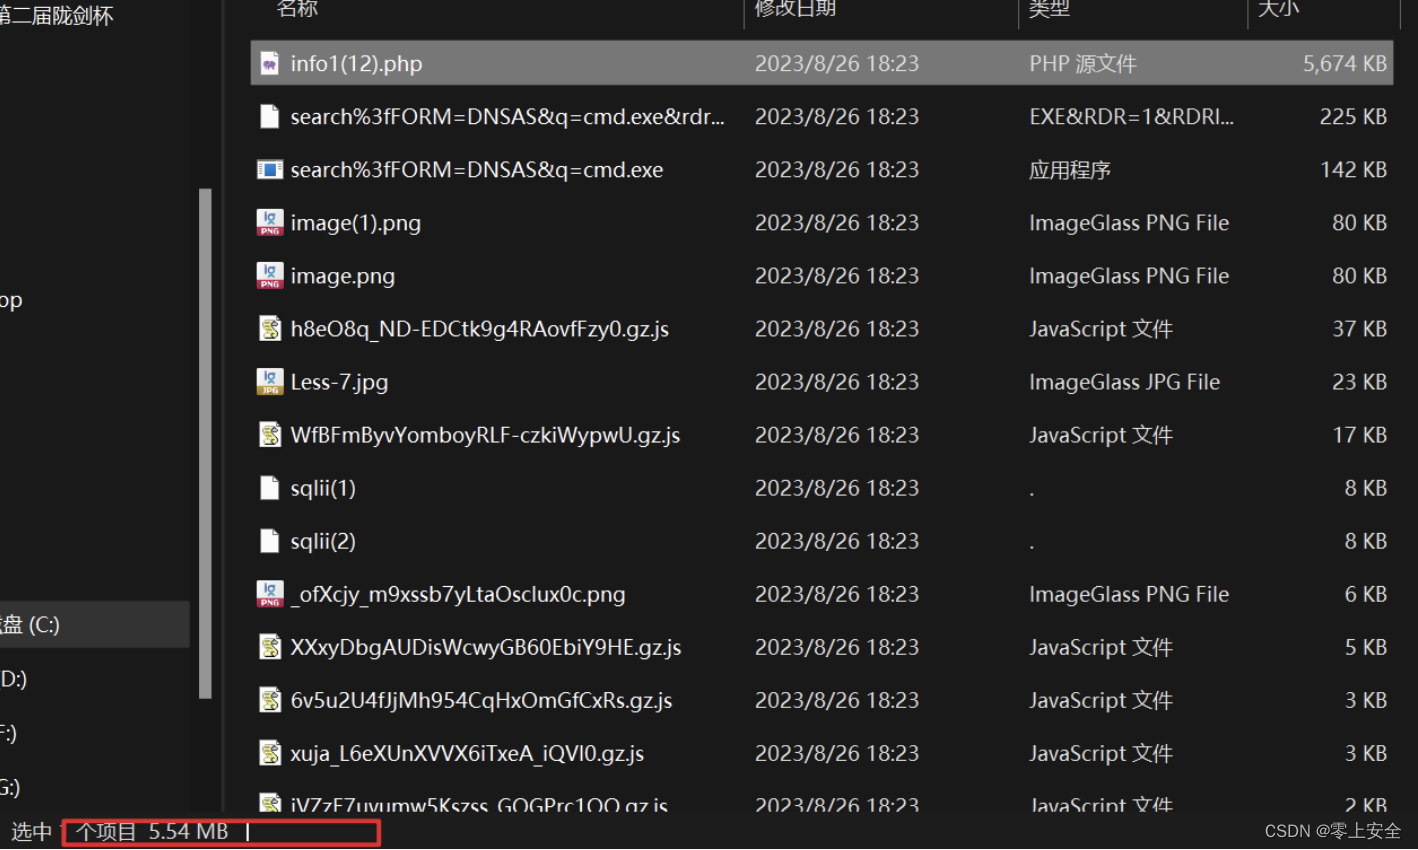This screenshot has width=1418, height=850.
Task: Sort by 大小 column header
Action: [1279, 9]
